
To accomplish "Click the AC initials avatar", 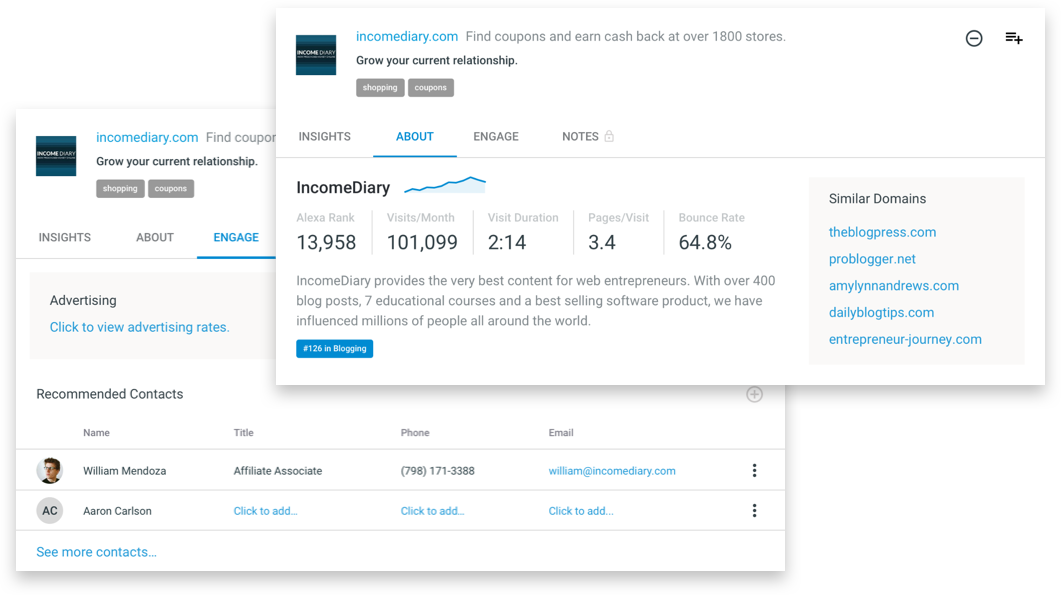I will tap(49, 511).
